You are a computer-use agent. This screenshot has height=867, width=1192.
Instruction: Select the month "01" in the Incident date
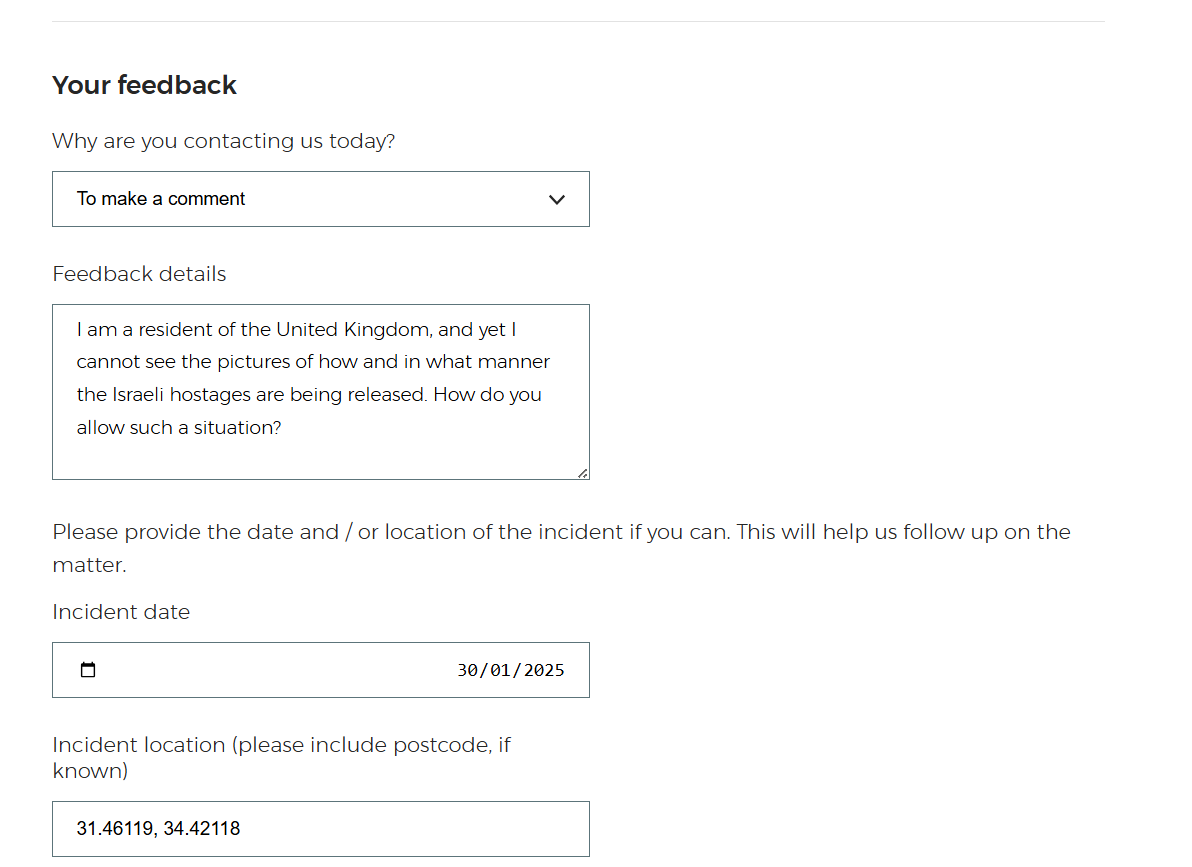(x=500, y=670)
